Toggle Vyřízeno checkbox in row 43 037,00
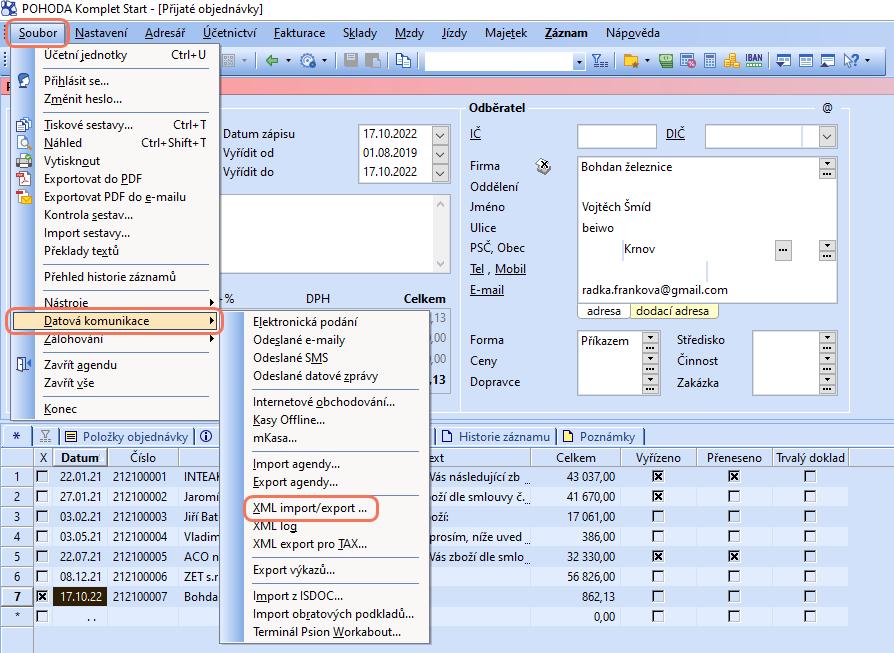 pyautogui.click(x=658, y=476)
